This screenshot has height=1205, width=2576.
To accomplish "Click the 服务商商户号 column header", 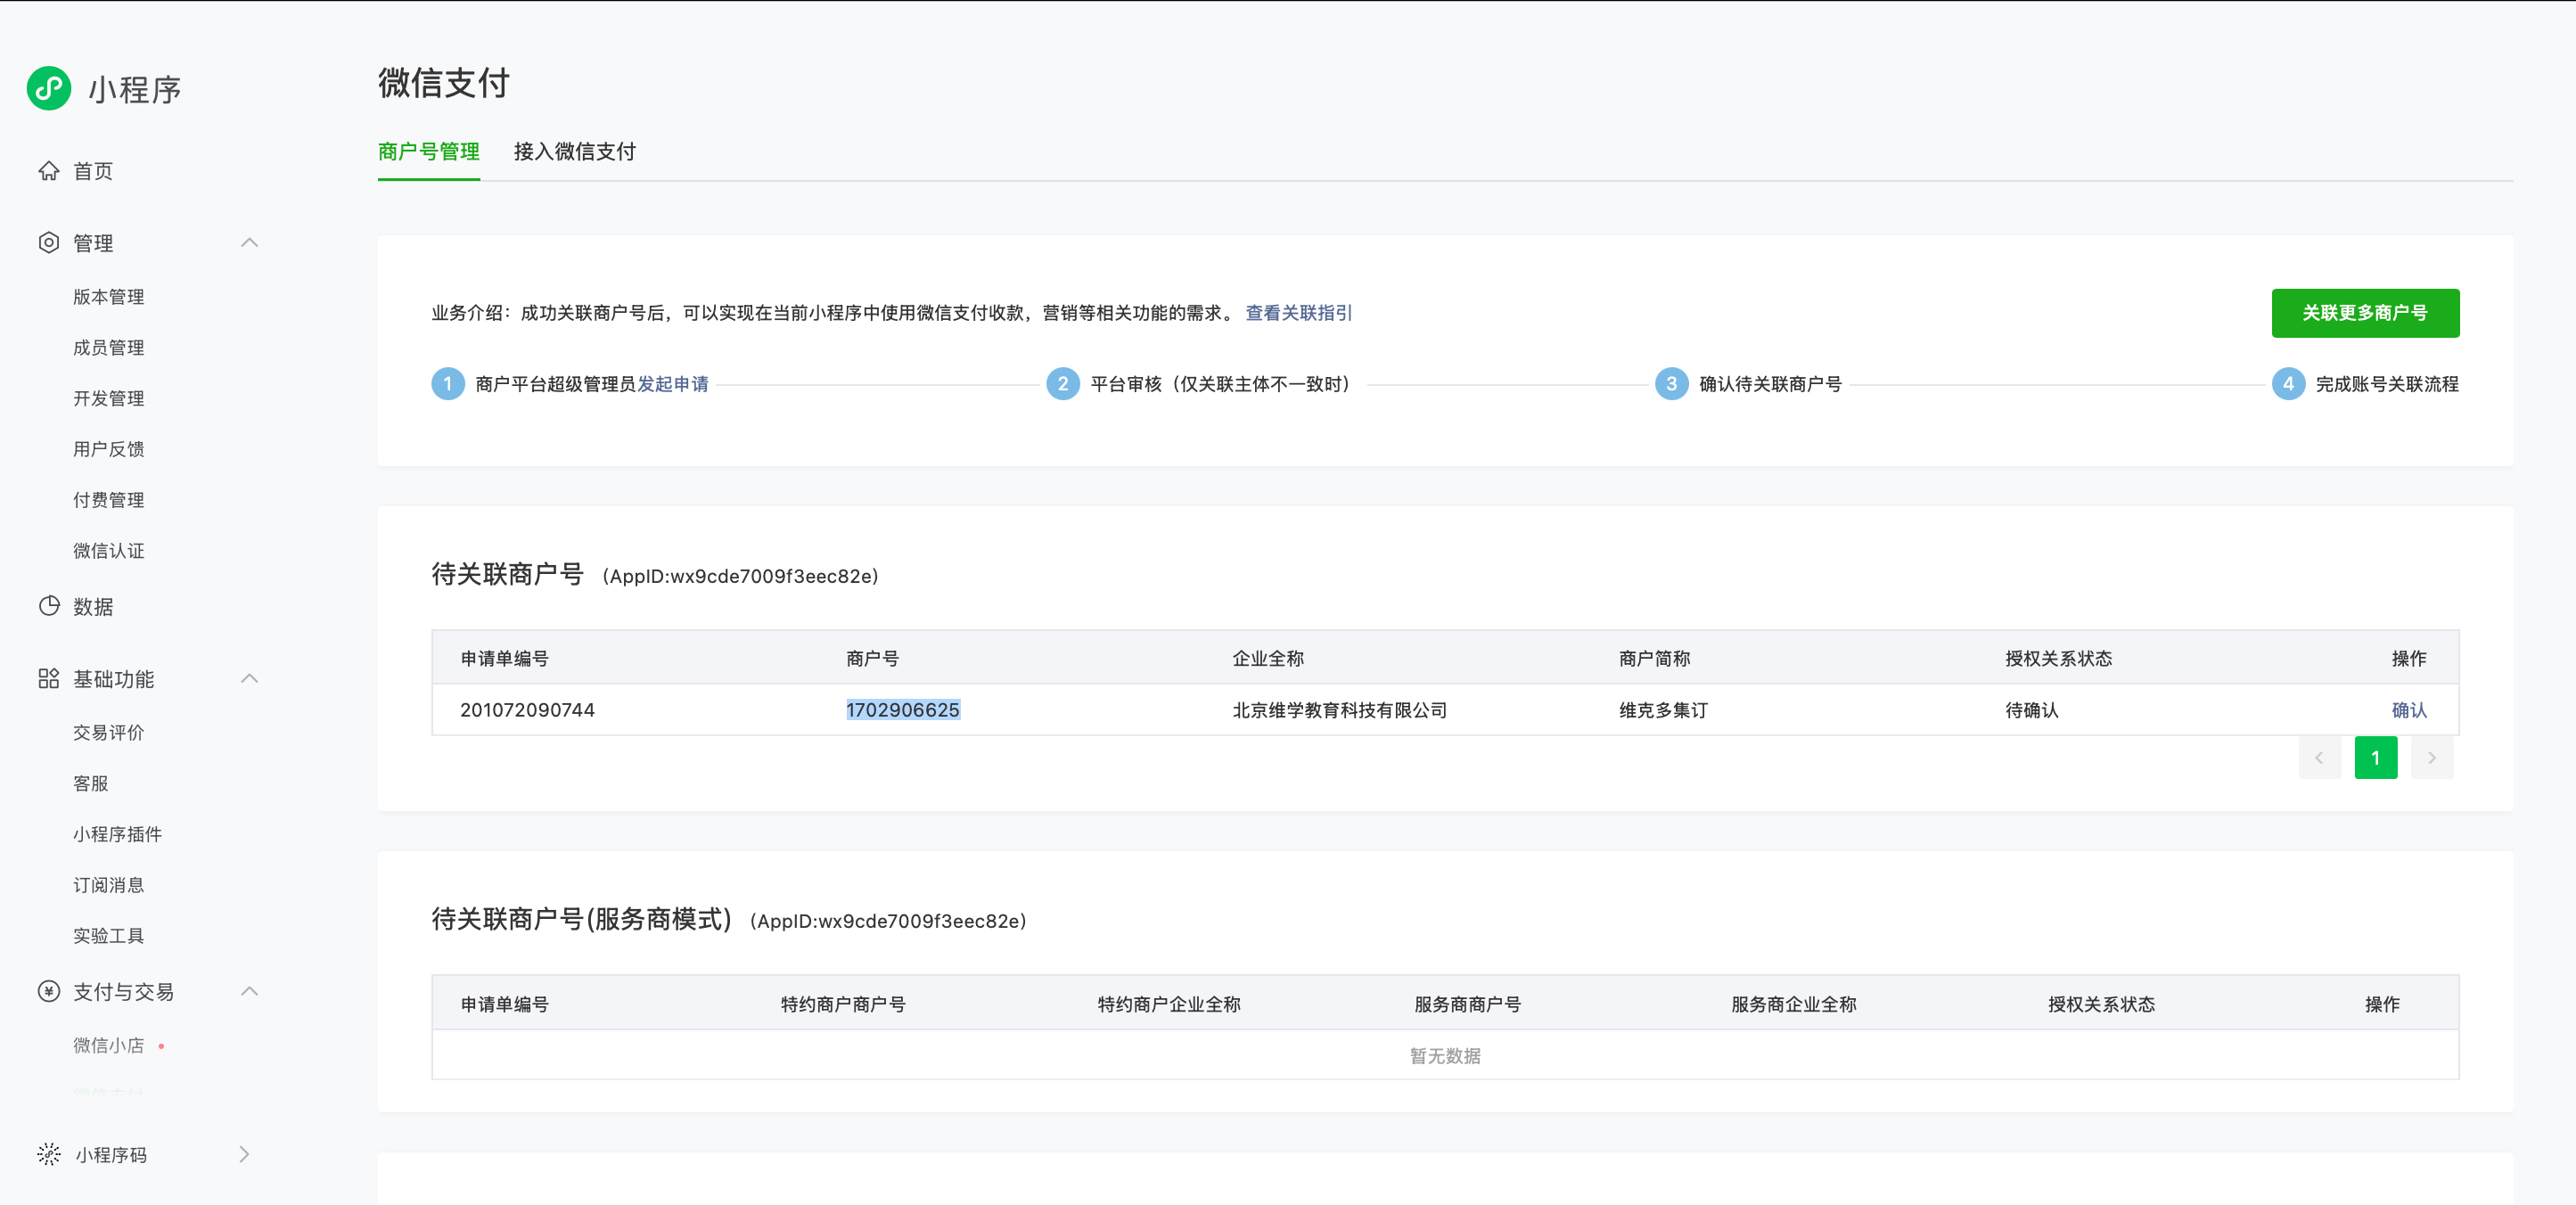I will [1468, 1004].
